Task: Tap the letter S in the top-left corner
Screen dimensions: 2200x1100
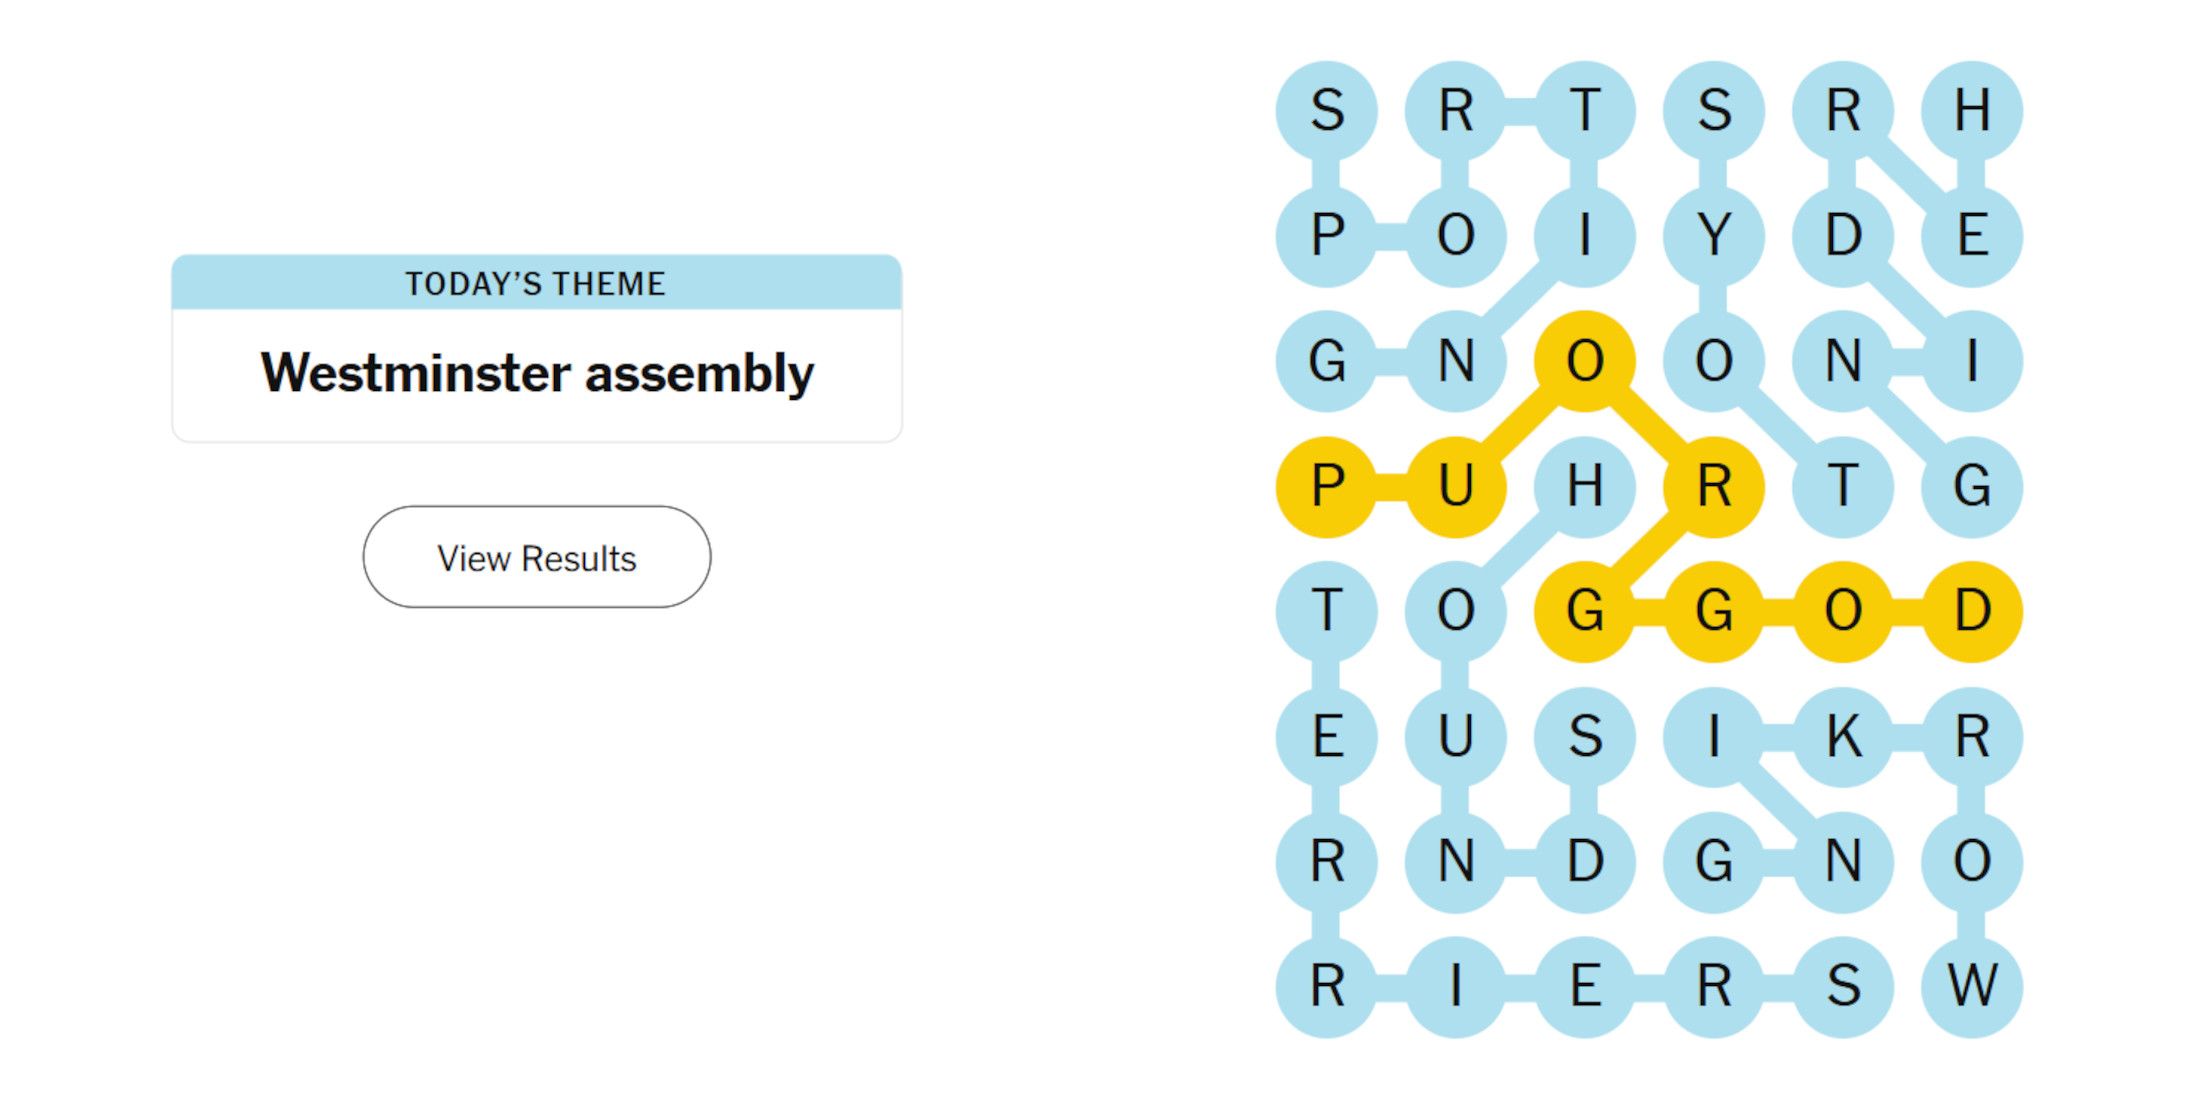Action: coord(1327,110)
